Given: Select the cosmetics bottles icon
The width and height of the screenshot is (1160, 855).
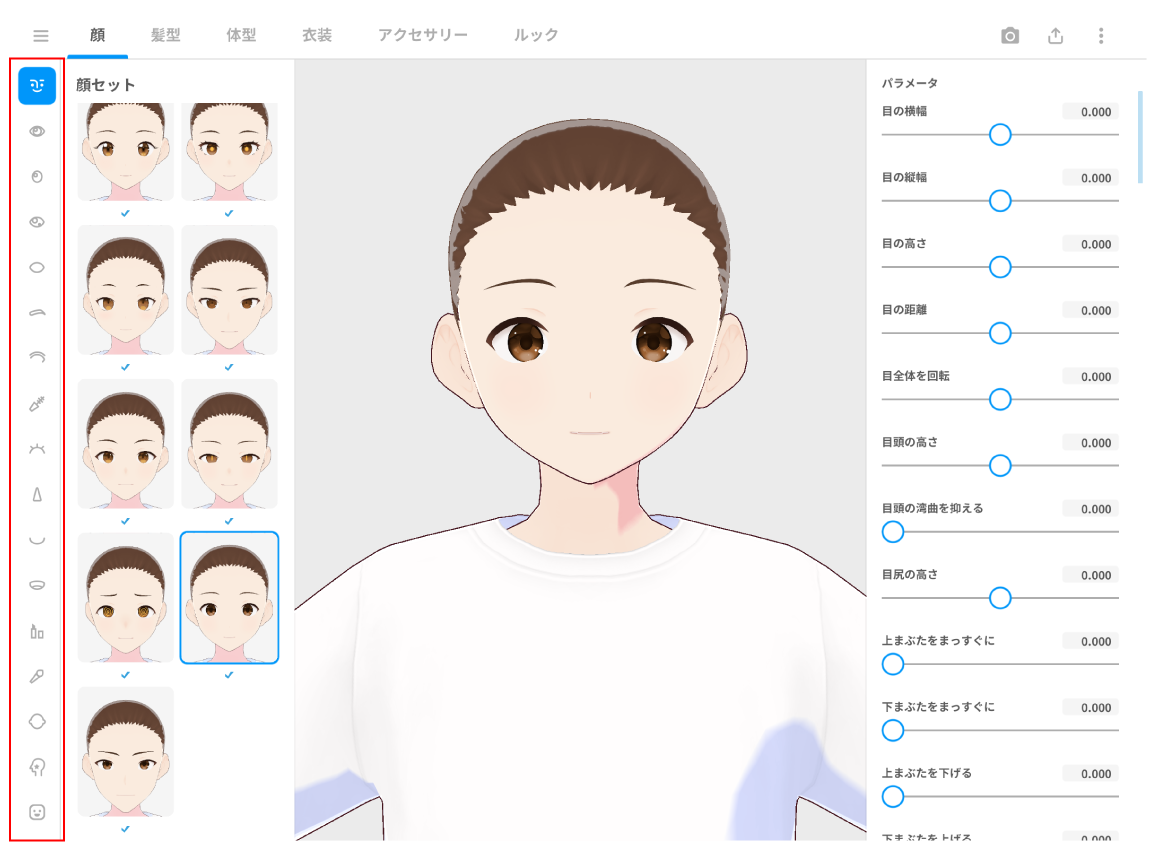Looking at the screenshot, I should pos(37,631).
